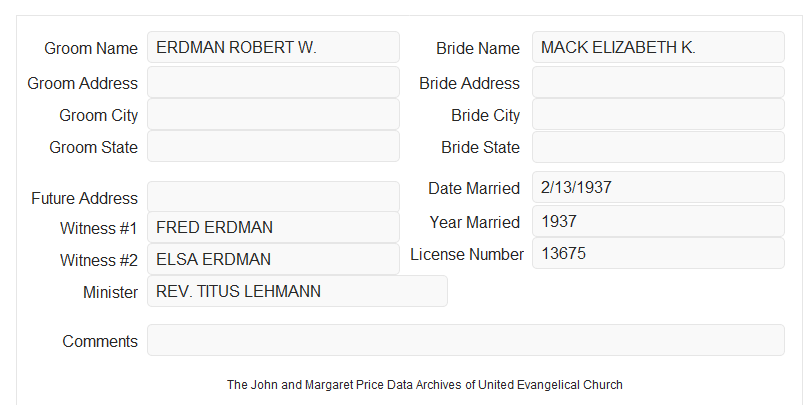Focus the Groom State field

273,146
